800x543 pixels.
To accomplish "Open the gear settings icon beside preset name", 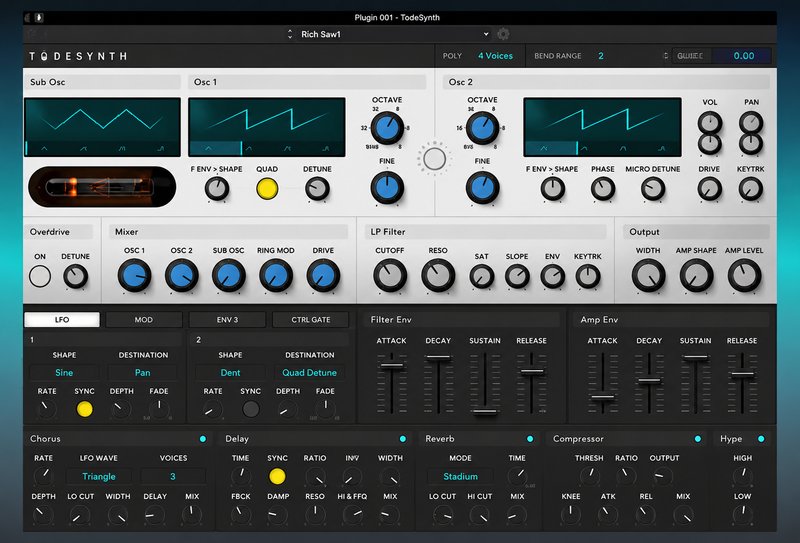I will (503, 34).
